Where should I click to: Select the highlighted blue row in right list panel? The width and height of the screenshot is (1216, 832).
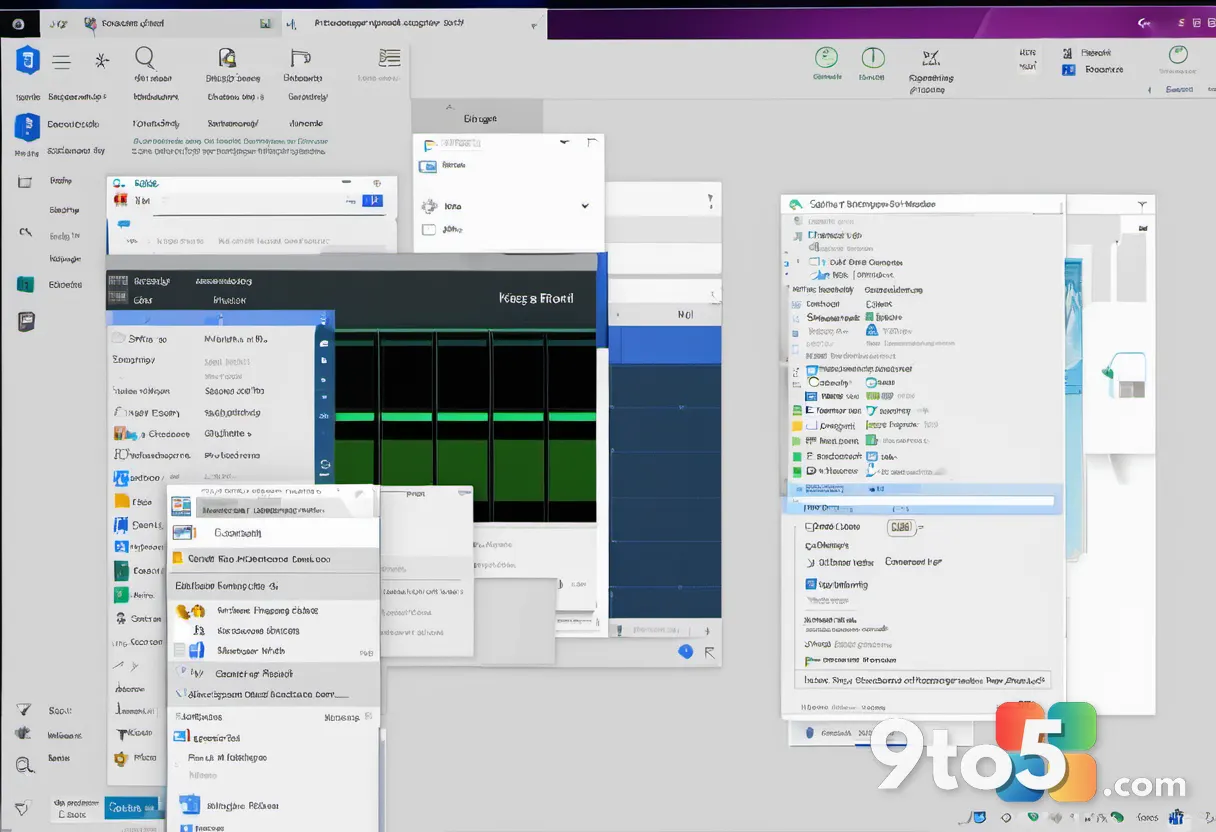(922, 490)
